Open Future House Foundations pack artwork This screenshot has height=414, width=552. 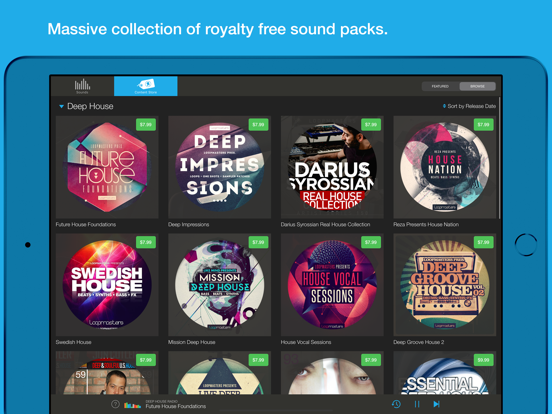click(x=107, y=167)
